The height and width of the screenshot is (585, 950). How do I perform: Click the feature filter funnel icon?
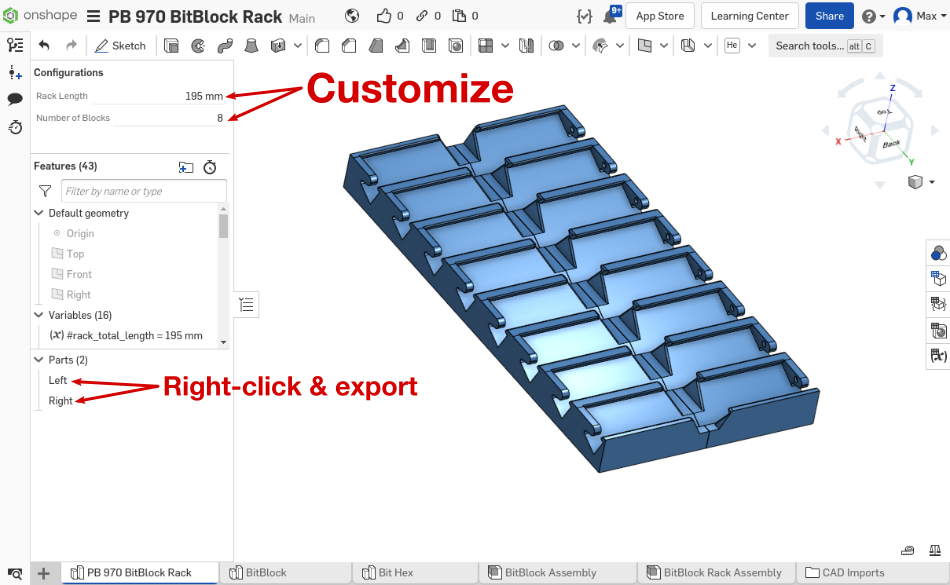pos(45,191)
